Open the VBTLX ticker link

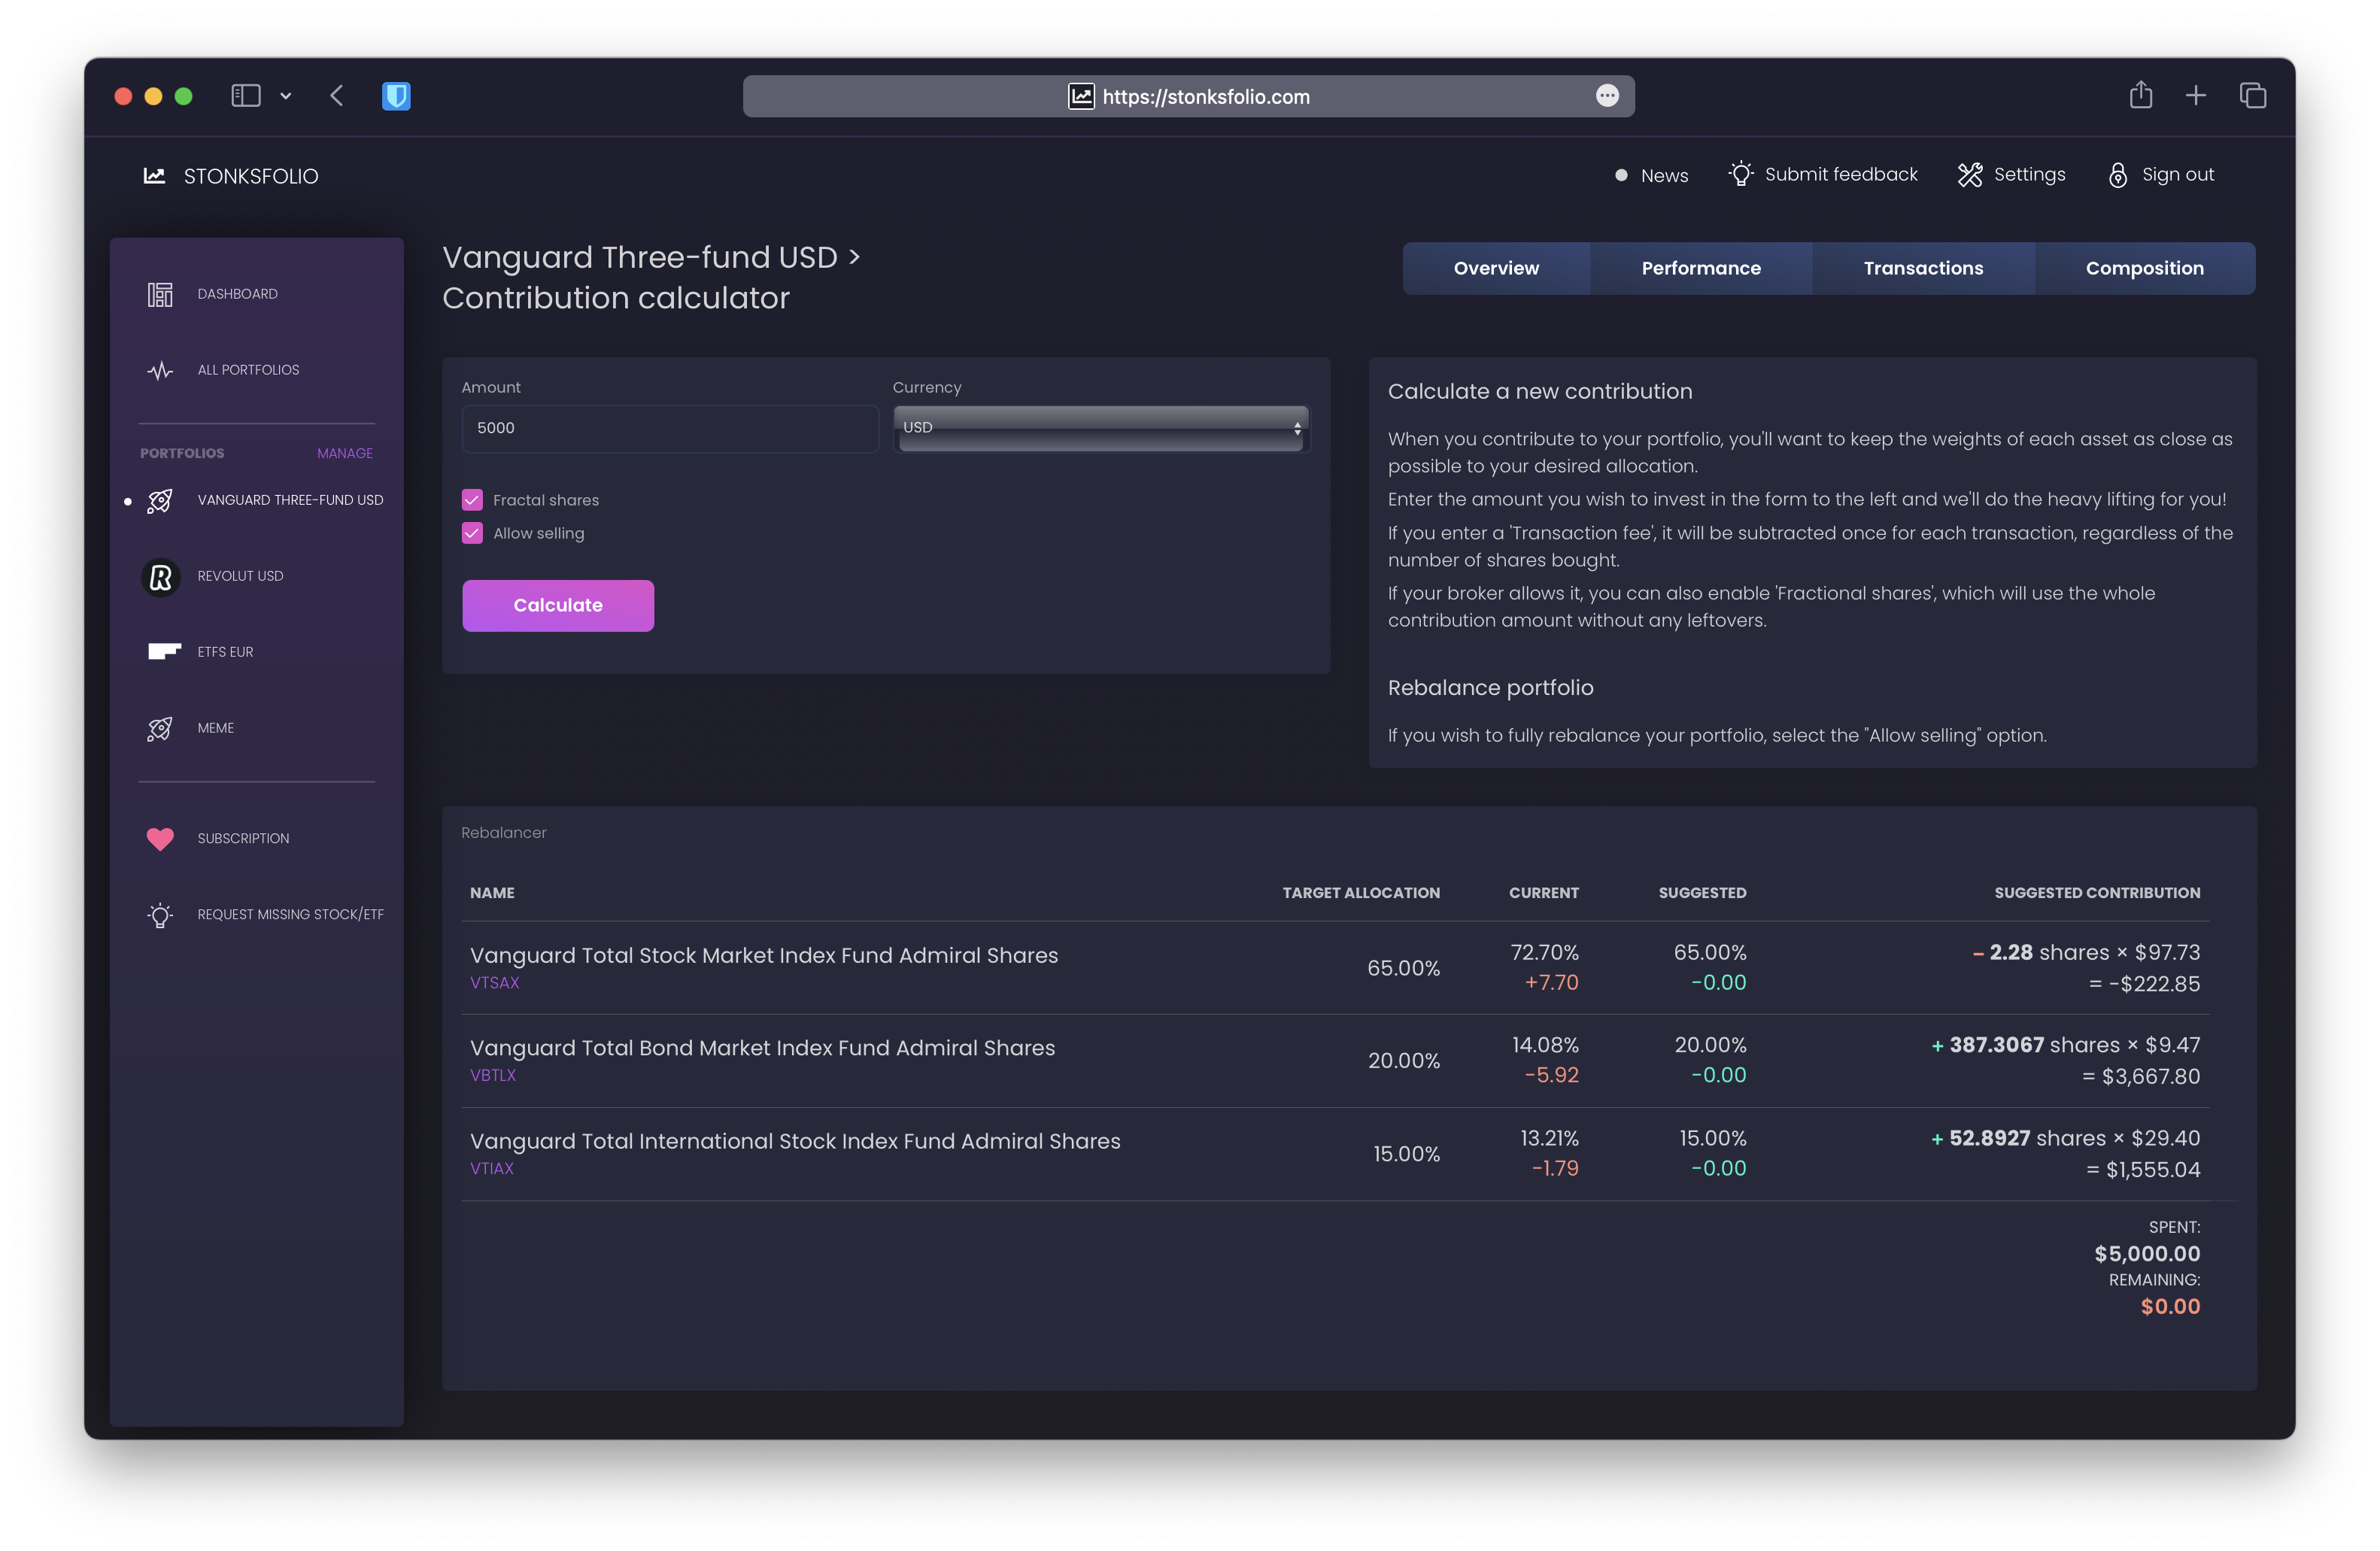[493, 1076]
